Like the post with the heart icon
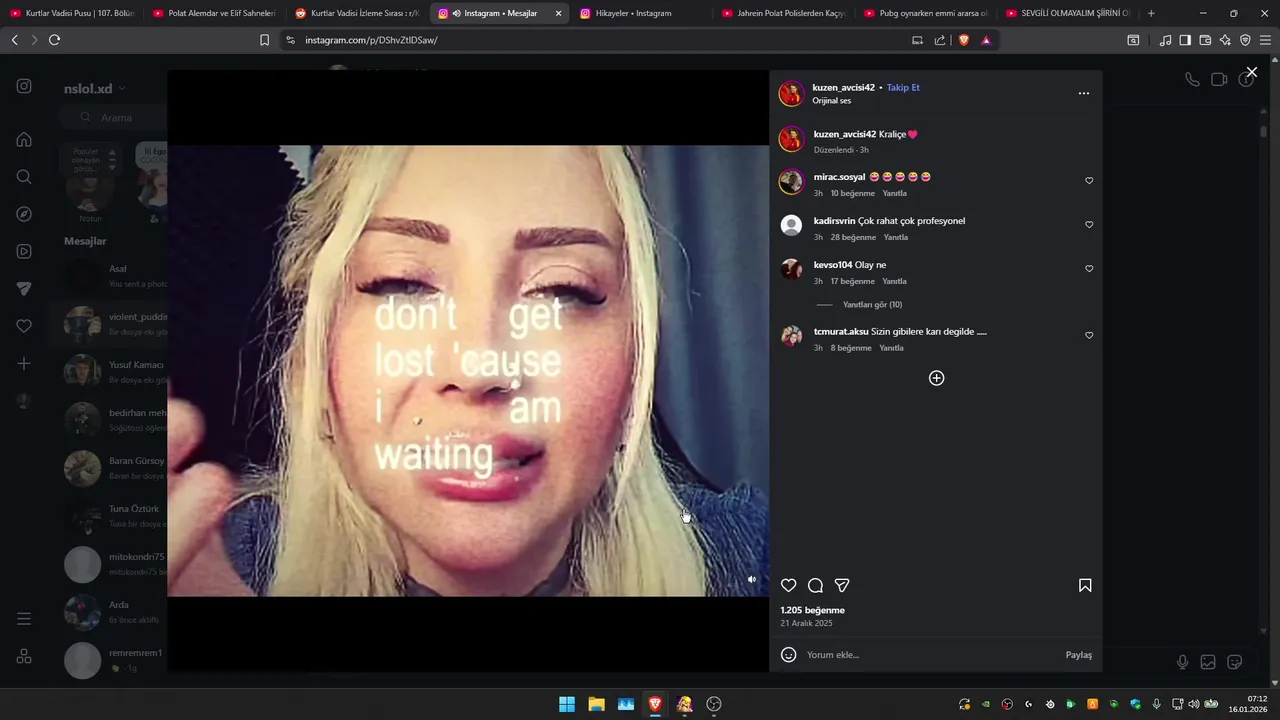Image resolution: width=1280 pixels, height=720 pixels. (x=788, y=585)
